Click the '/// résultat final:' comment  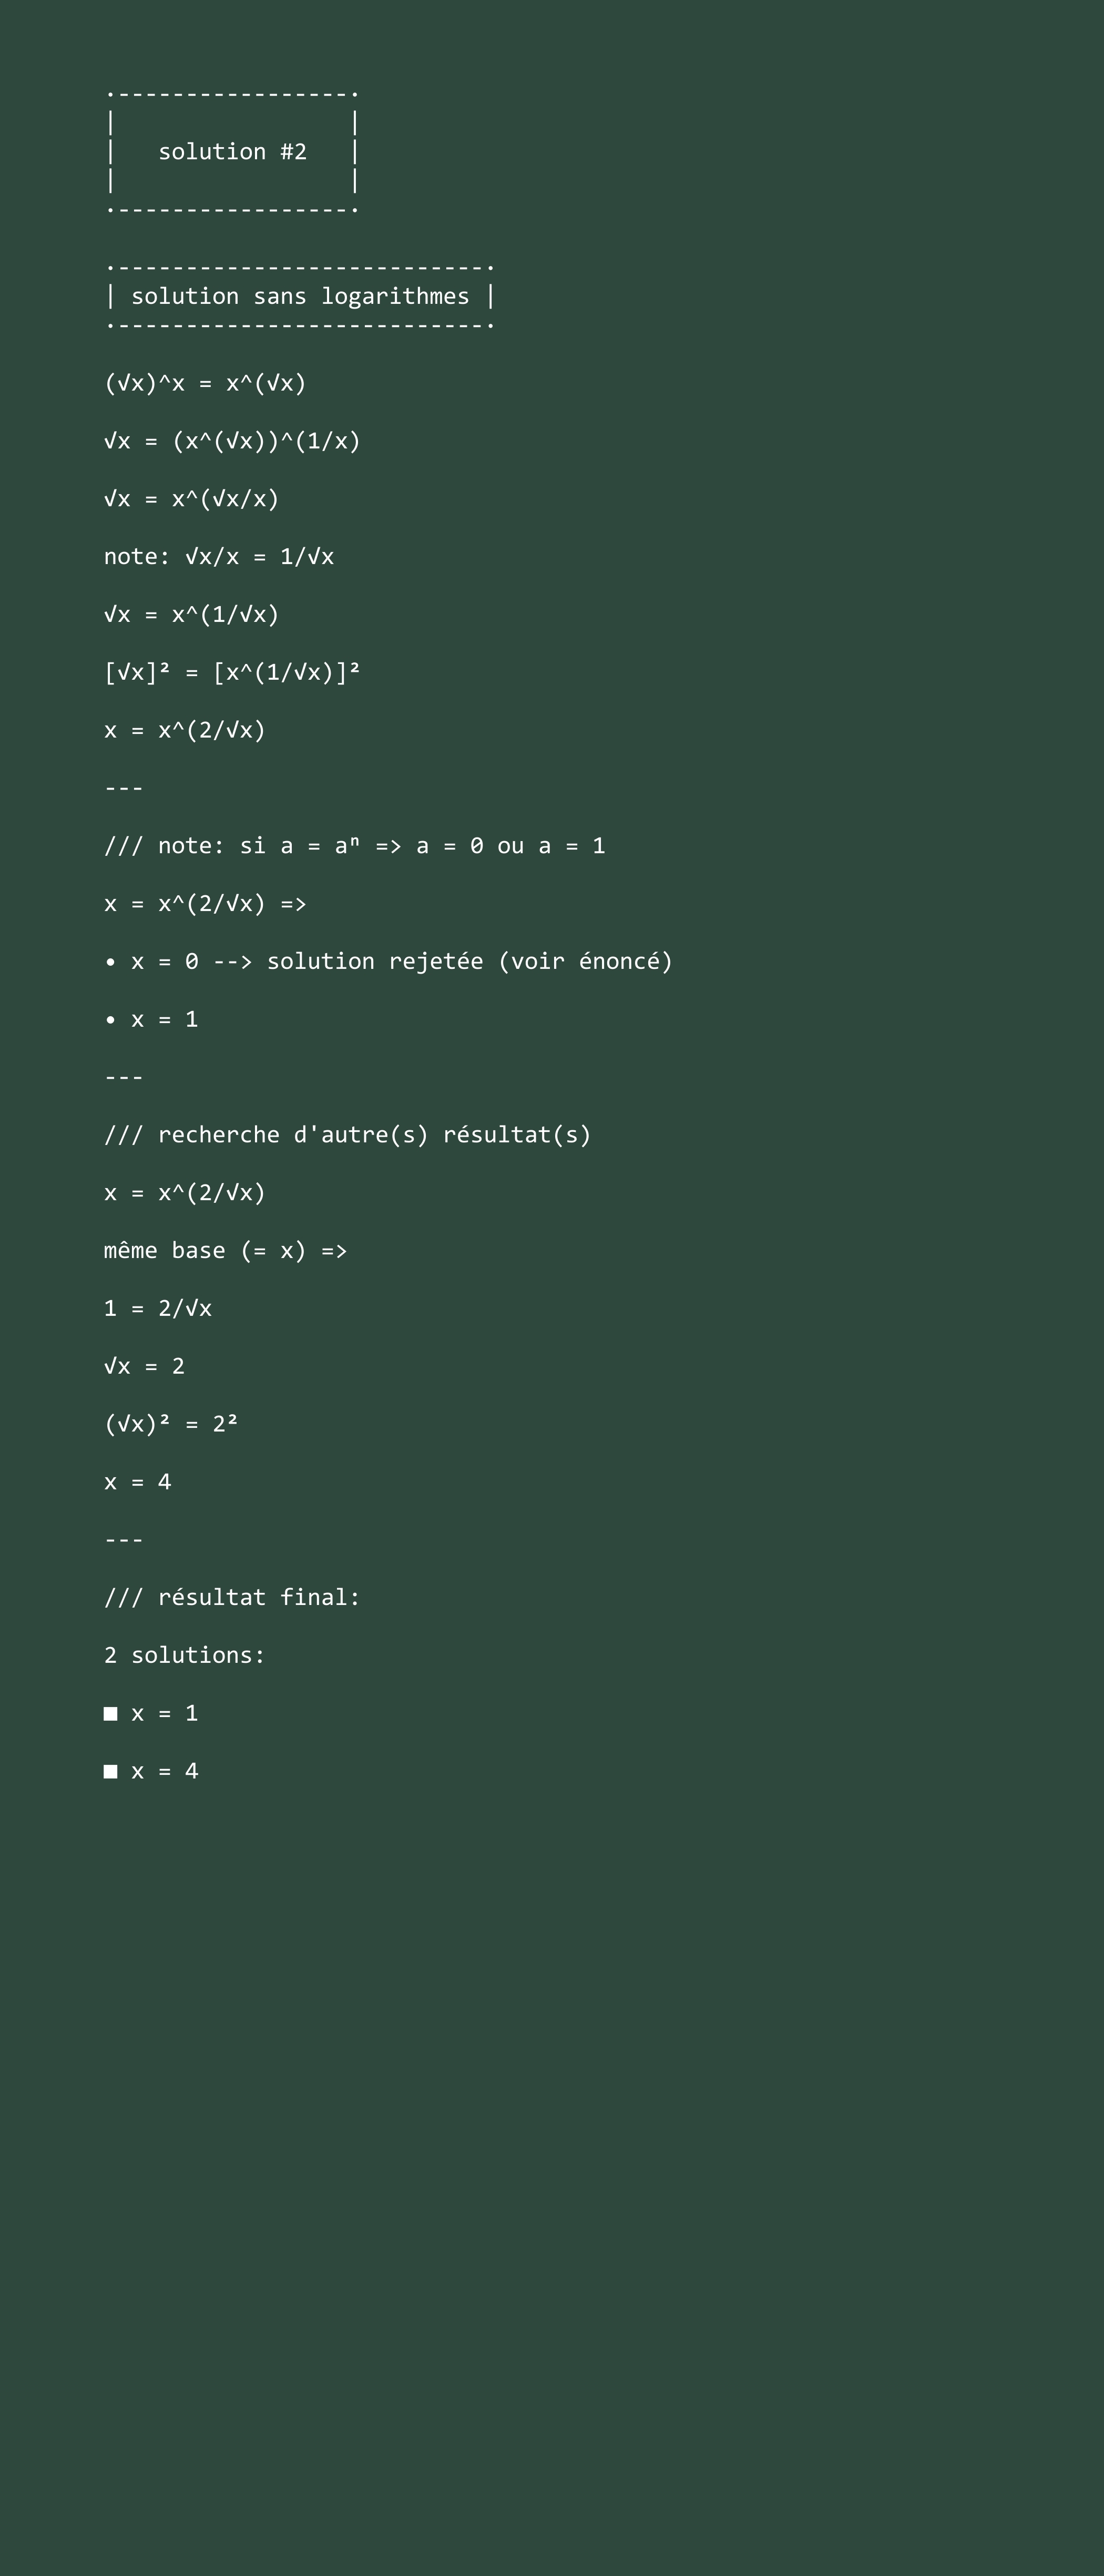pyautogui.click(x=232, y=1597)
